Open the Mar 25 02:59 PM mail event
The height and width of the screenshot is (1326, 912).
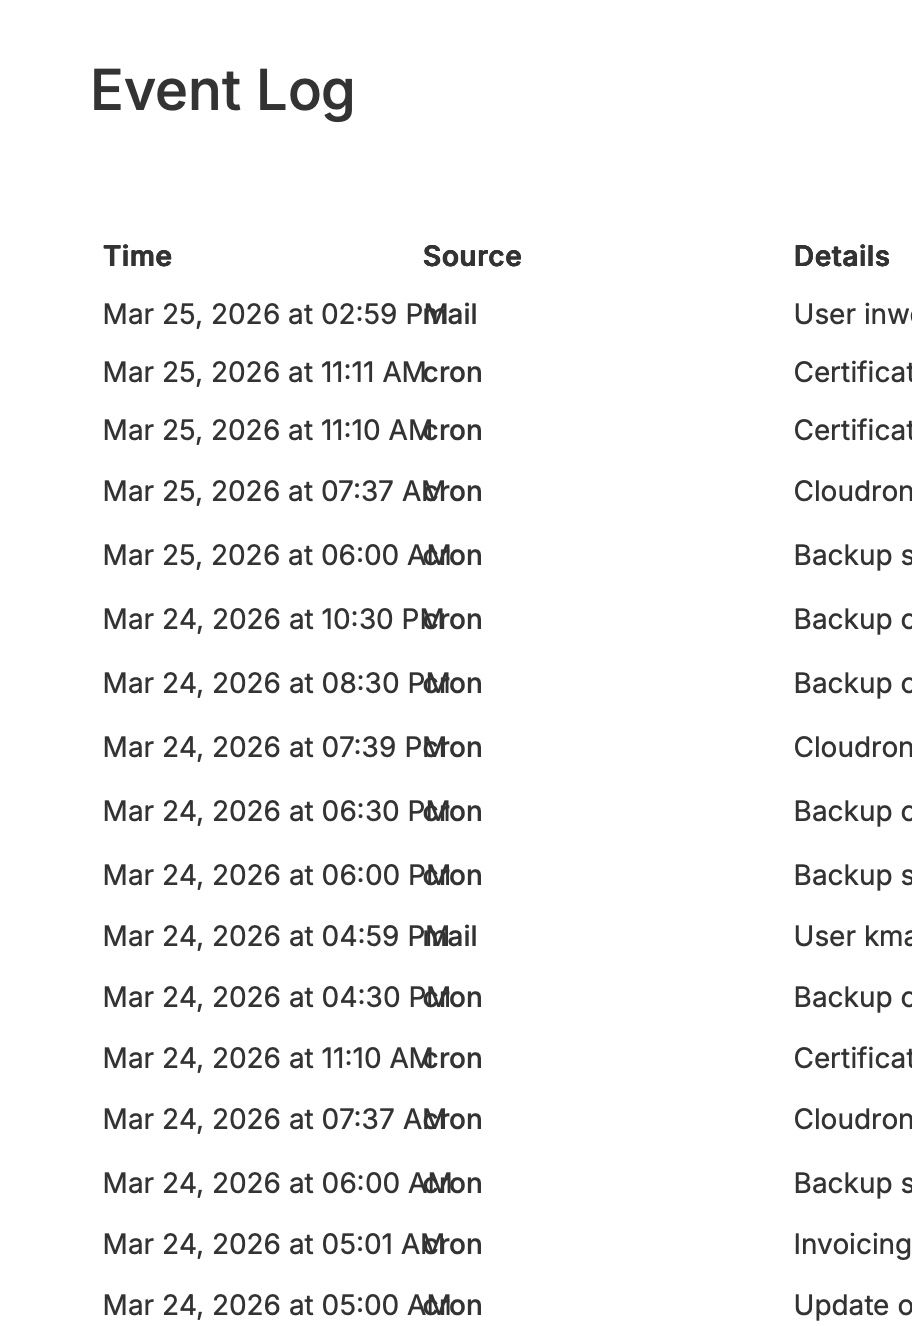tap(852, 315)
